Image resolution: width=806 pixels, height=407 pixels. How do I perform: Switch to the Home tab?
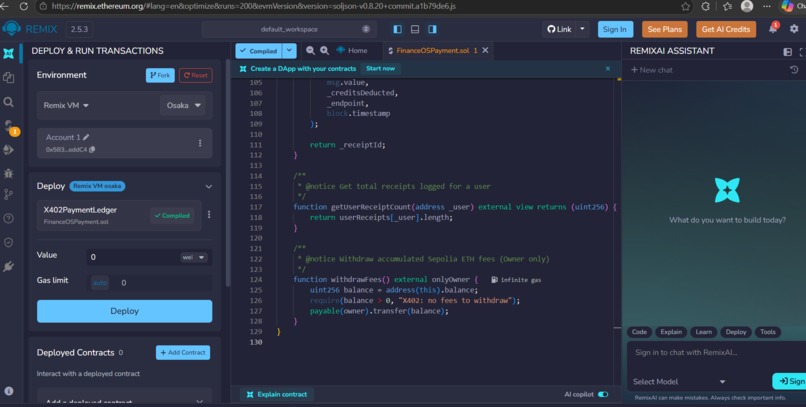pyautogui.click(x=352, y=50)
